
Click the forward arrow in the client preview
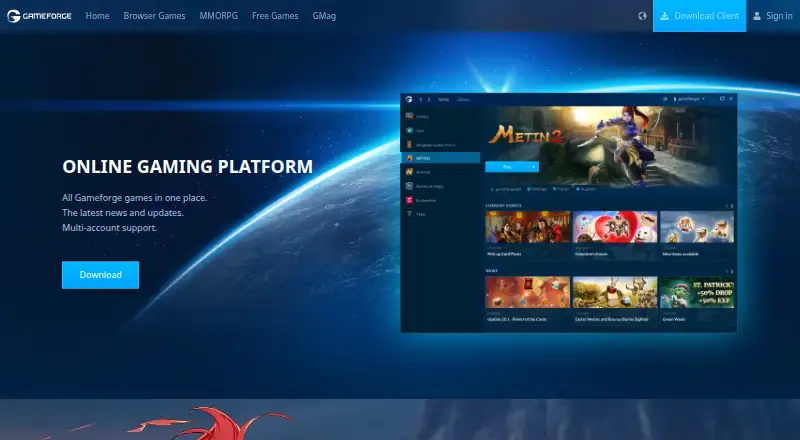pyautogui.click(x=429, y=100)
